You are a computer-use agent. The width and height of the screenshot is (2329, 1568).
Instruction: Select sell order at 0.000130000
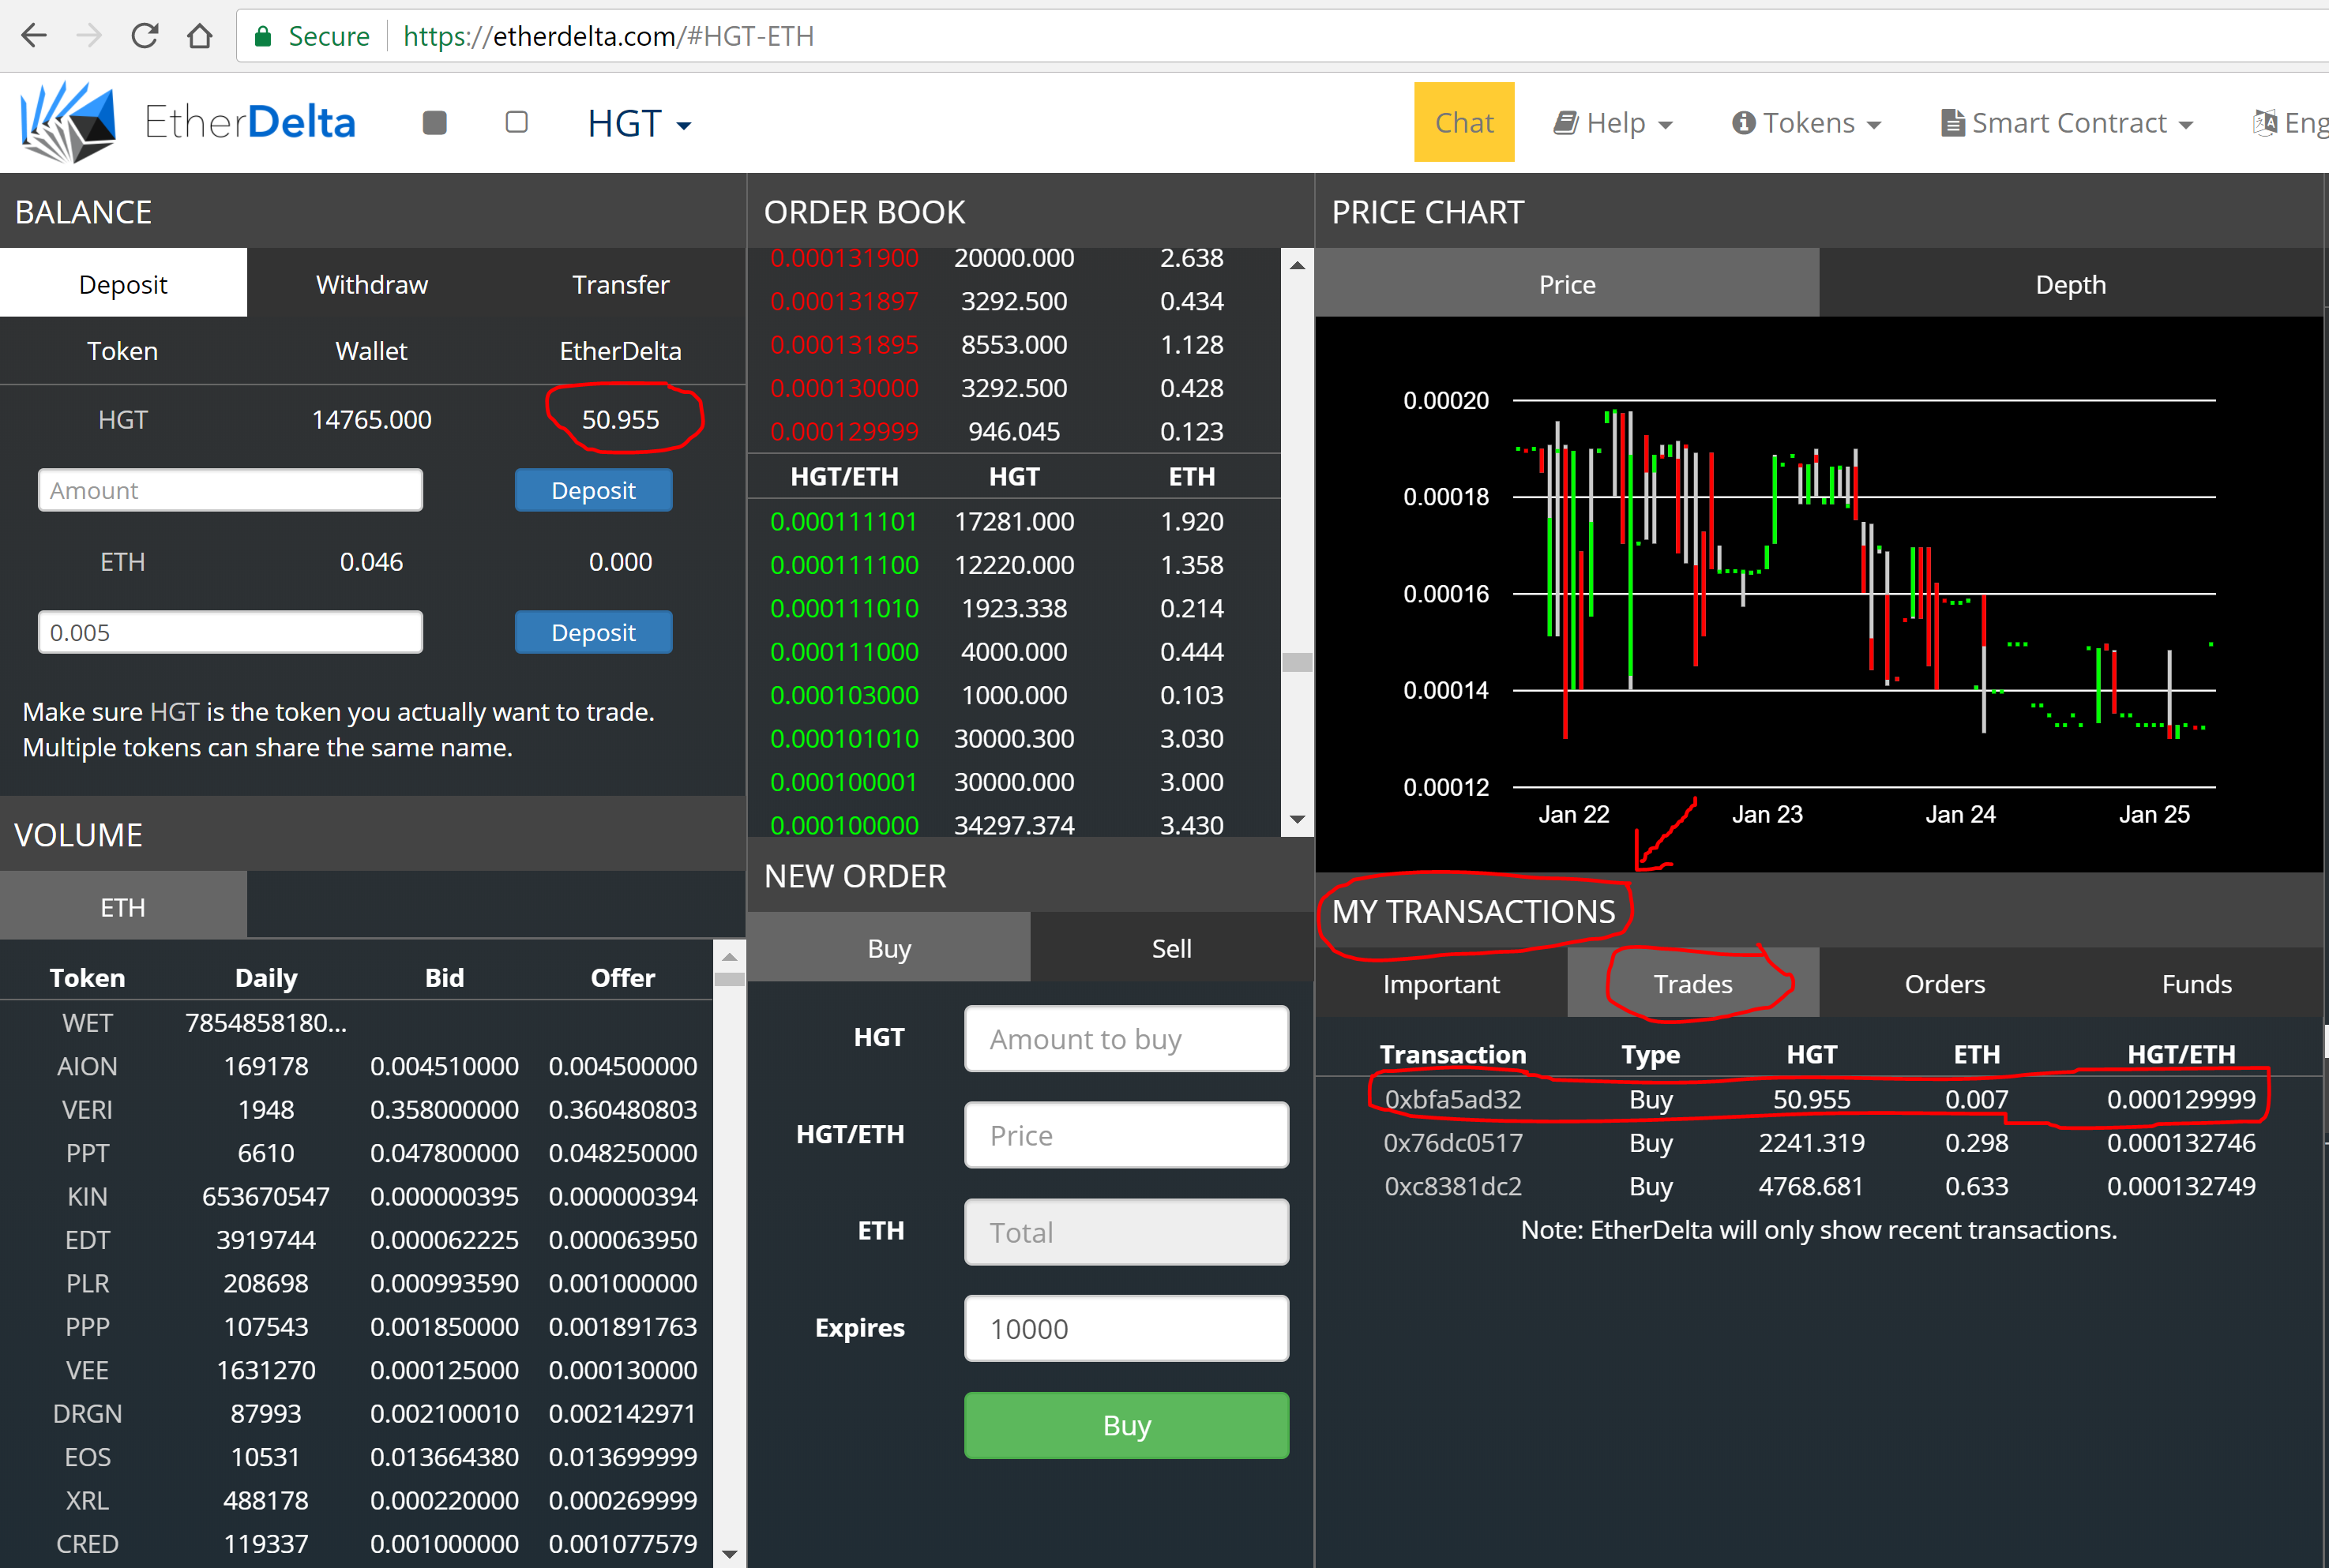pyautogui.click(x=1013, y=388)
